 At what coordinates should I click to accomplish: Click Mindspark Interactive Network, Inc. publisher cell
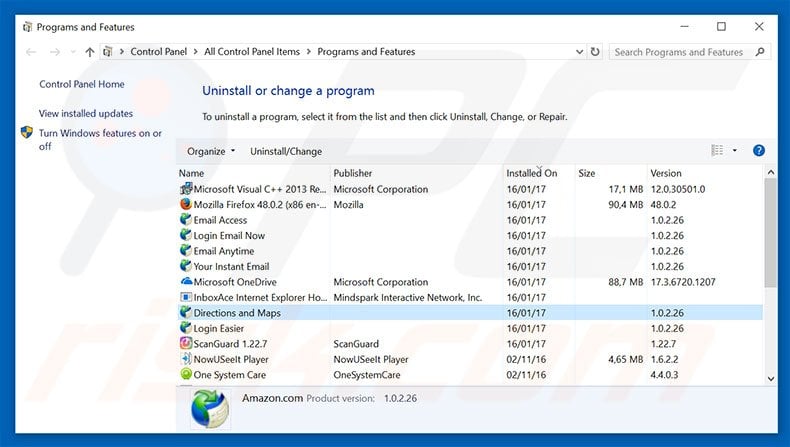(408, 297)
